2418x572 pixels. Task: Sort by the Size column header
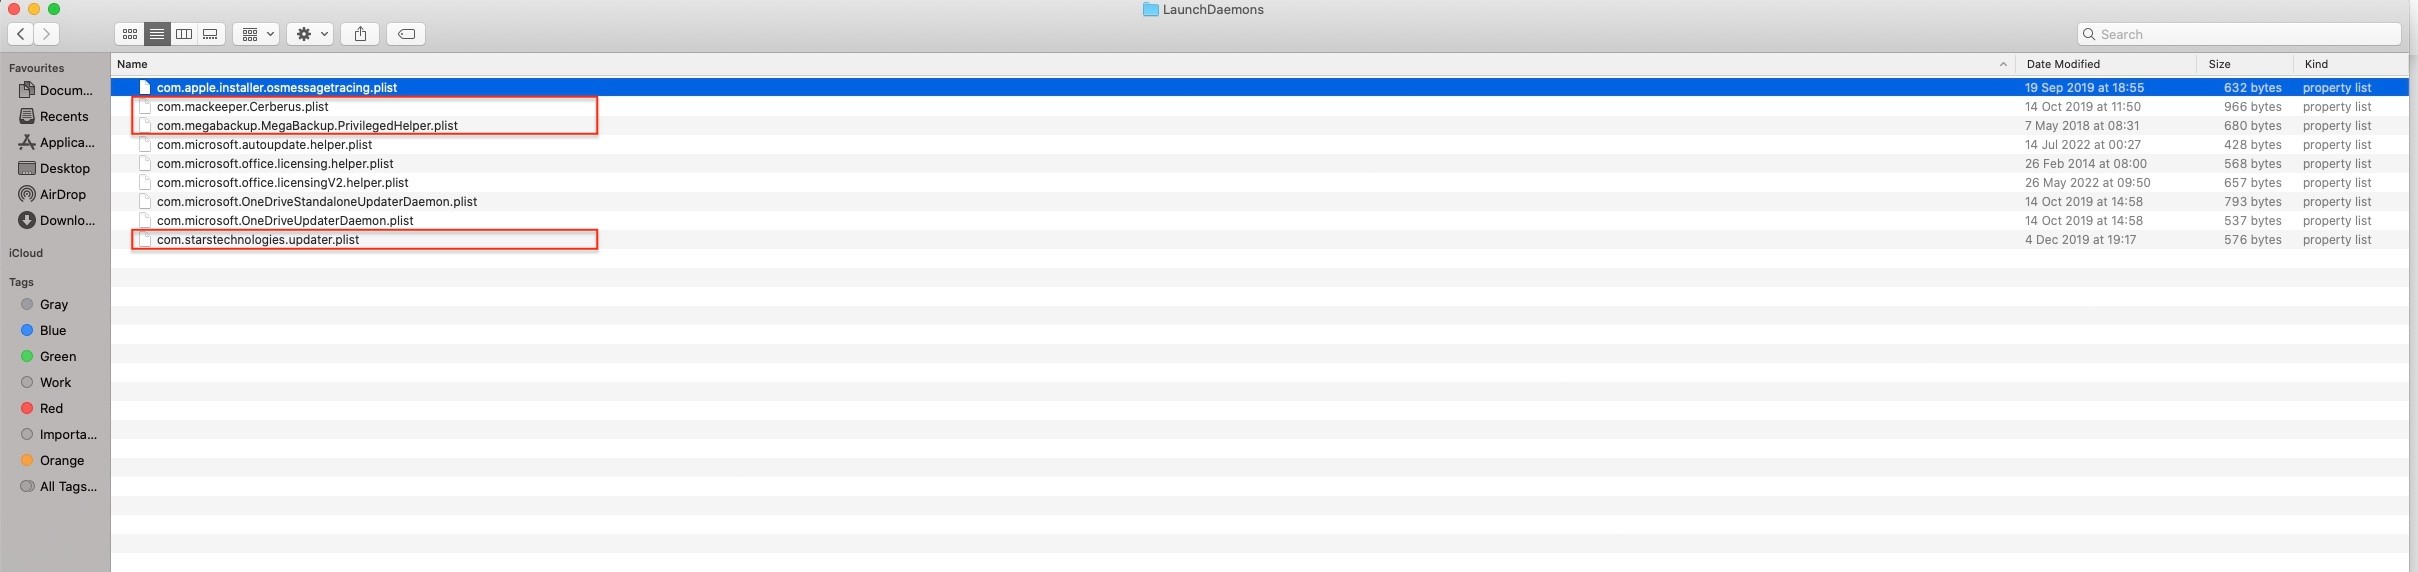(x=2219, y=64)
